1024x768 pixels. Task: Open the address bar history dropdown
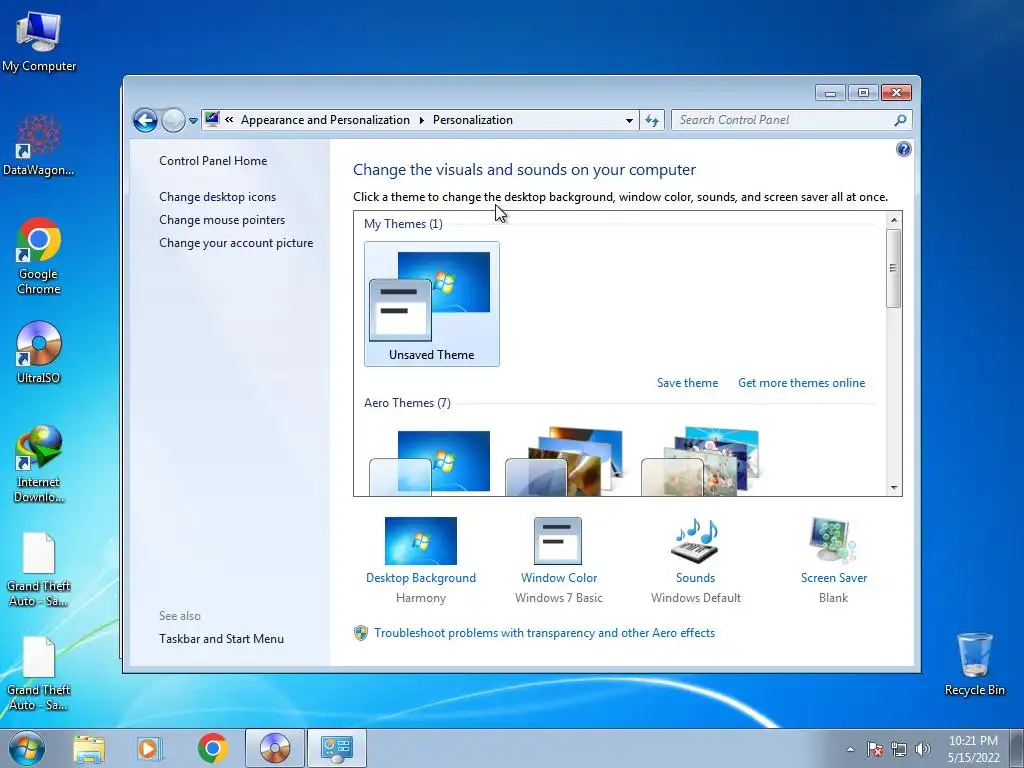point(629,120)
